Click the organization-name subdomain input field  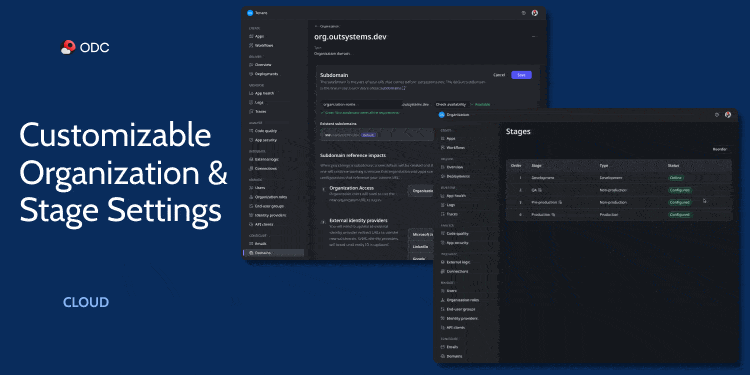[361, 104]
